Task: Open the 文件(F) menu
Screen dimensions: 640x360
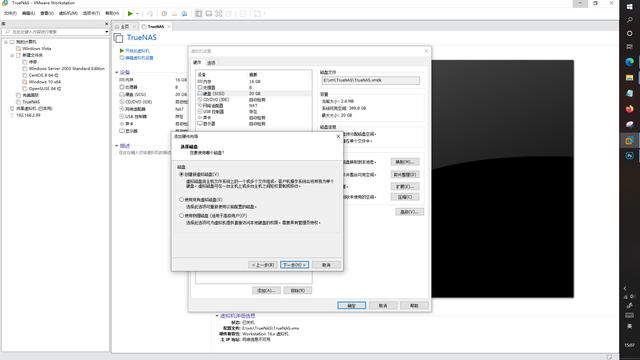Action: (10, 13)
